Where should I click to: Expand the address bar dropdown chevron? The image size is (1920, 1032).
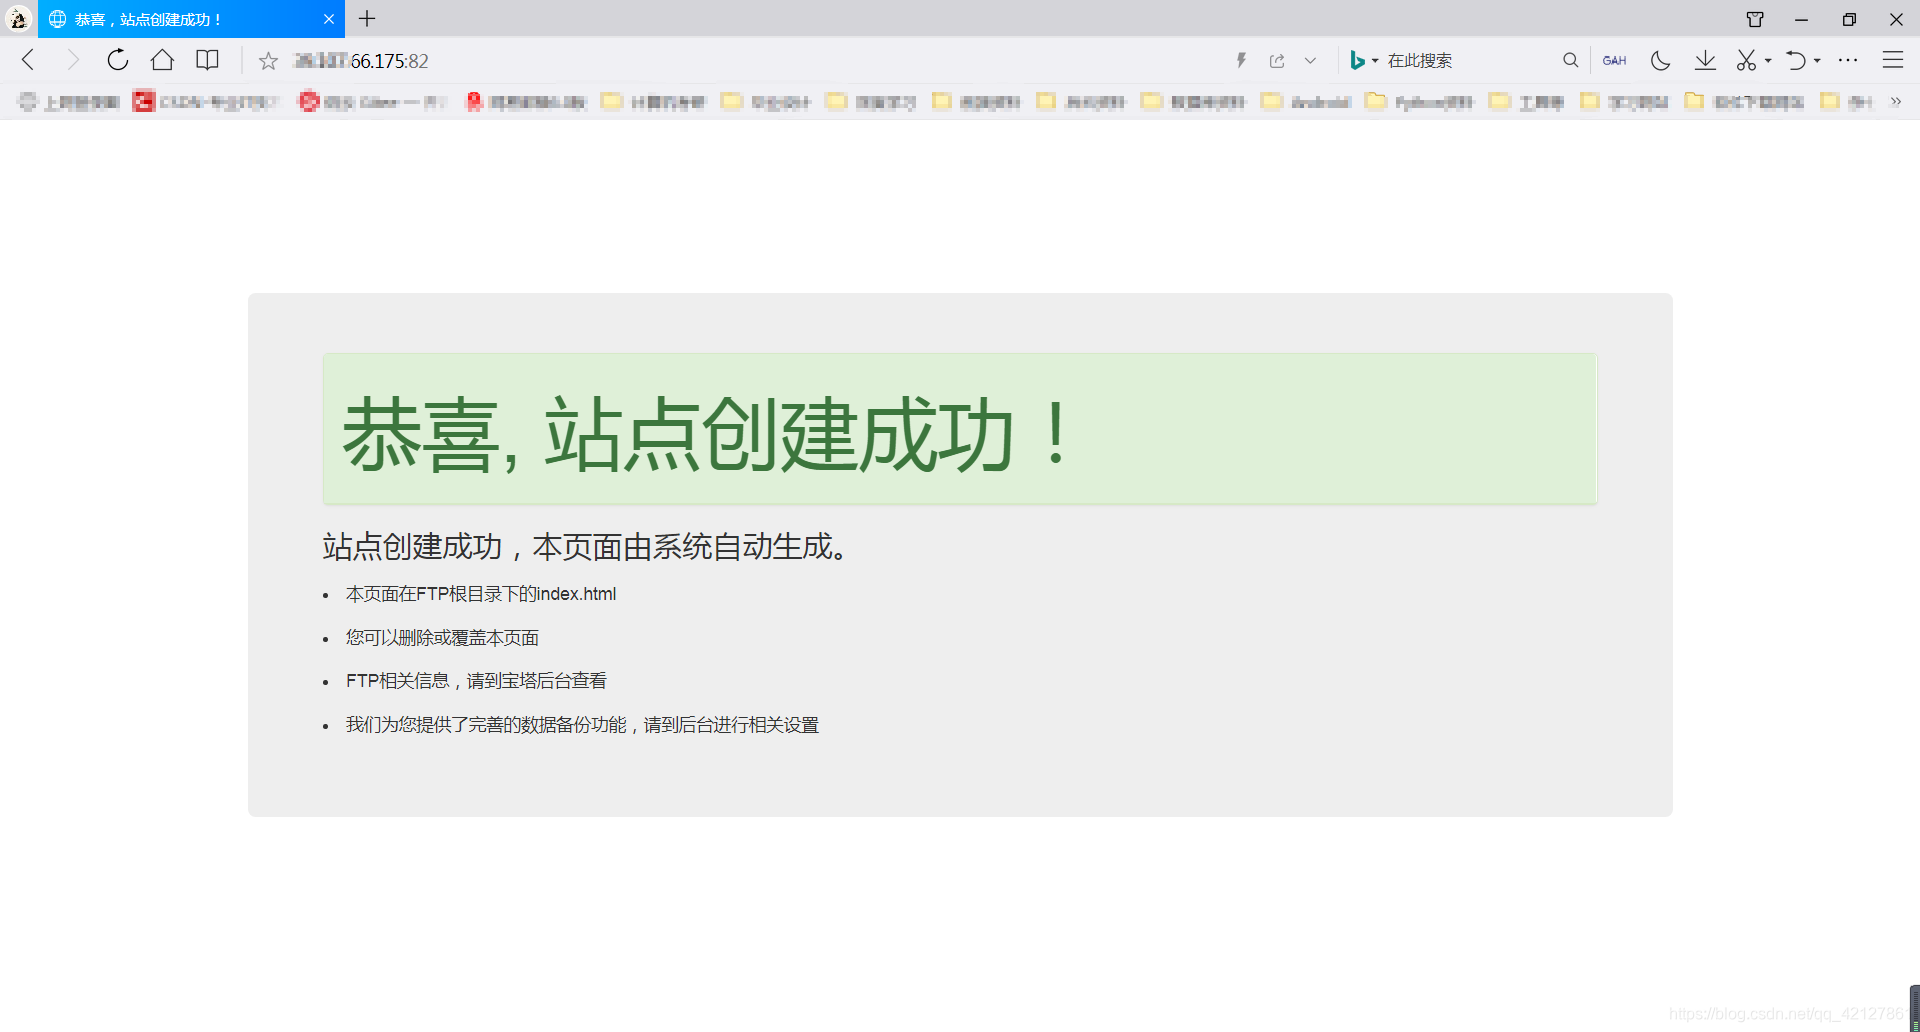[x=1310, y=61]
